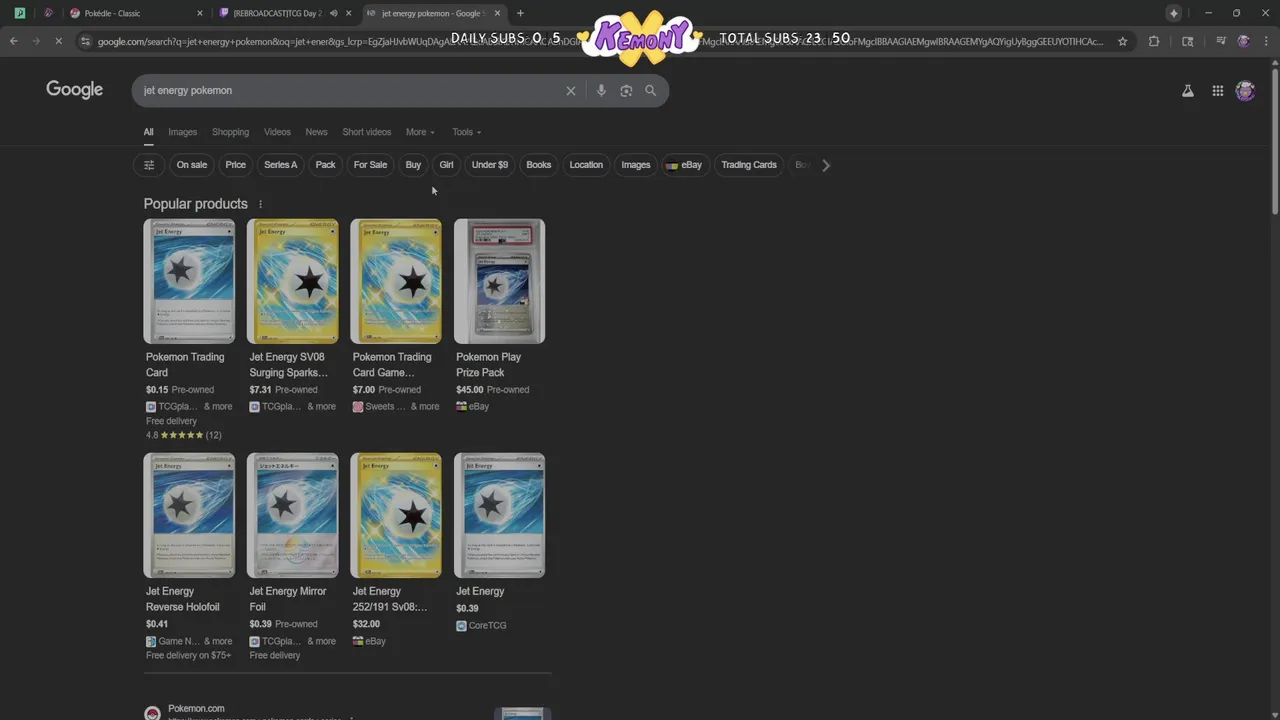1280x720 pixels.
Task: Open the Google apps grid
Action: (x=1217, y=90)
